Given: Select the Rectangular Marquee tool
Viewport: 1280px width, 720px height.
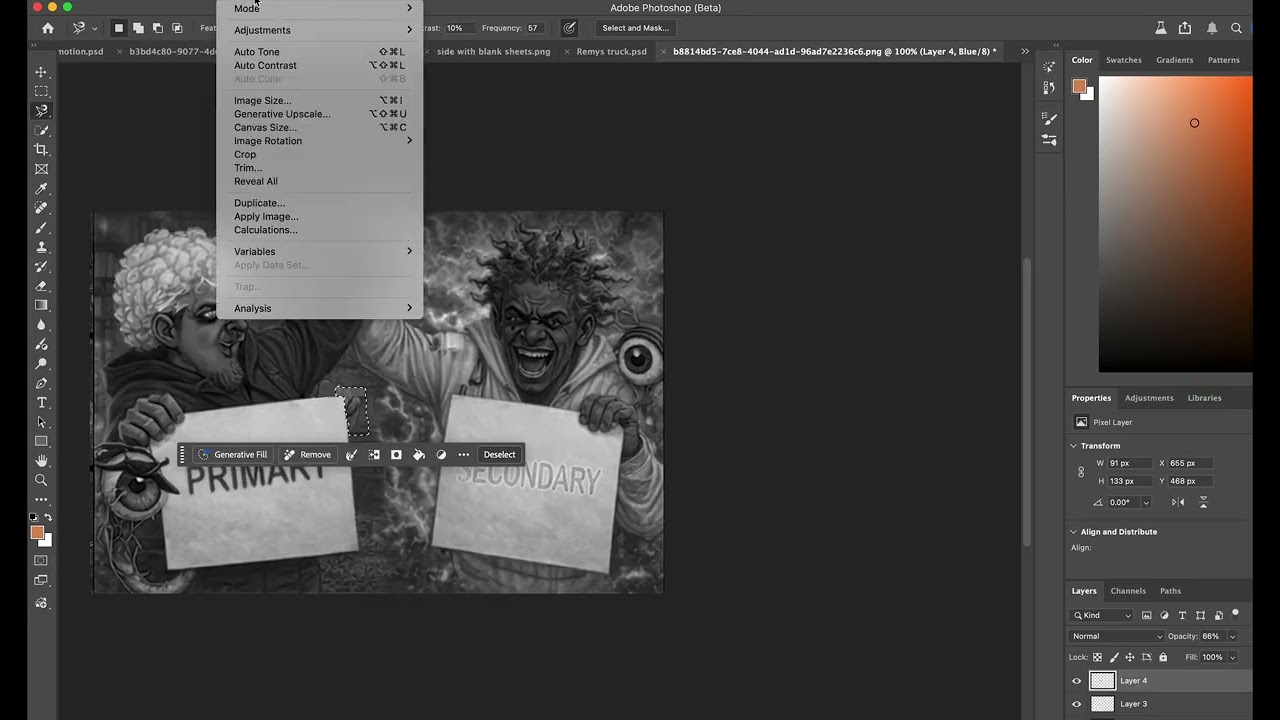Looking at the screenshot, I should (41, 91).
